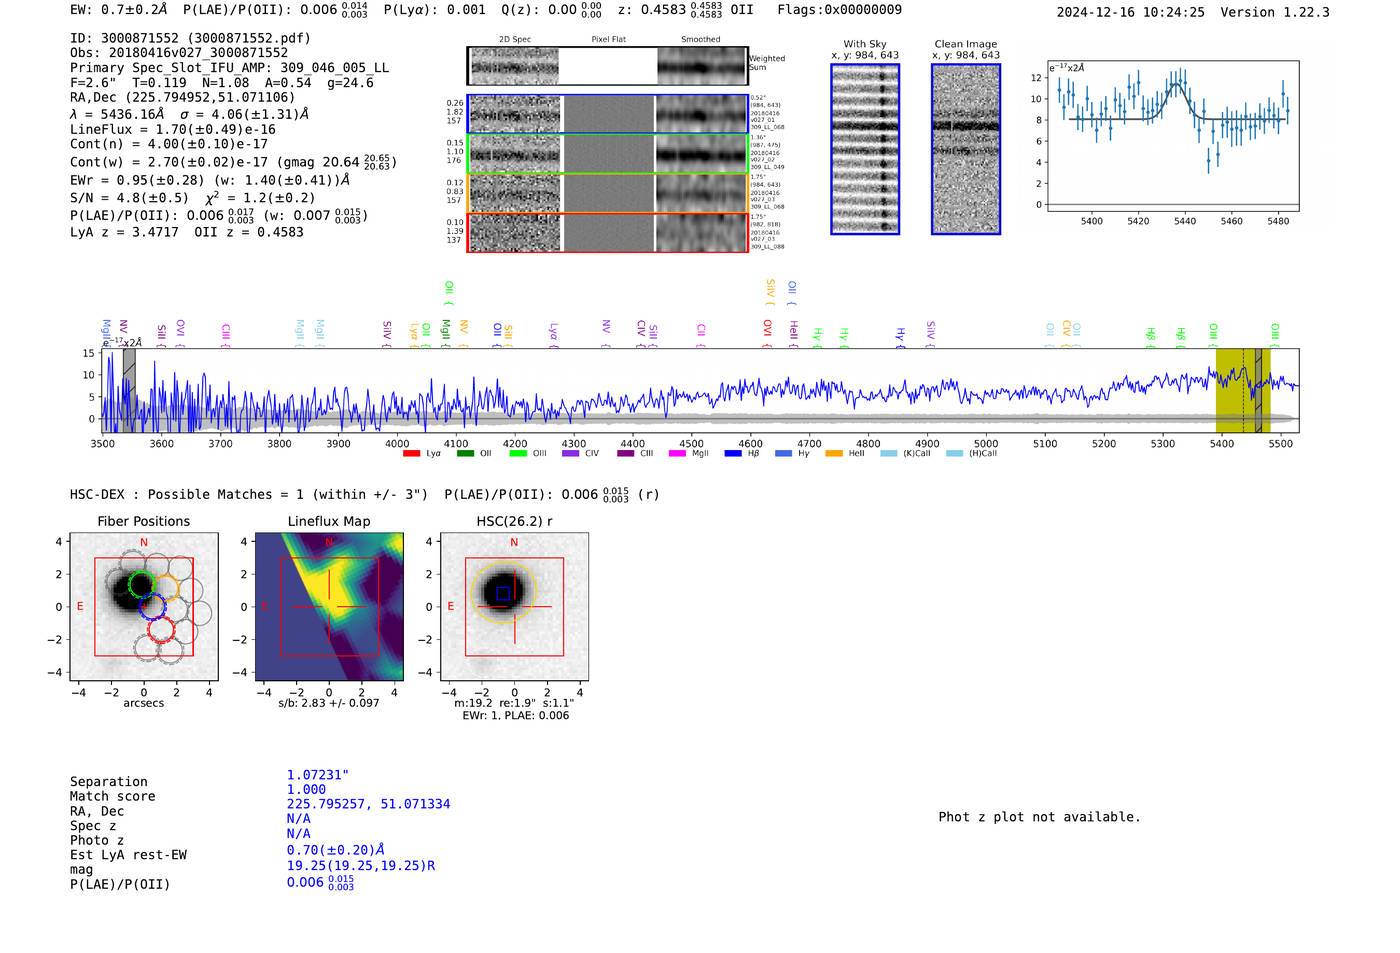
Task: Click the red OVI line label above spectrum
Action: (x=768, y=329)
